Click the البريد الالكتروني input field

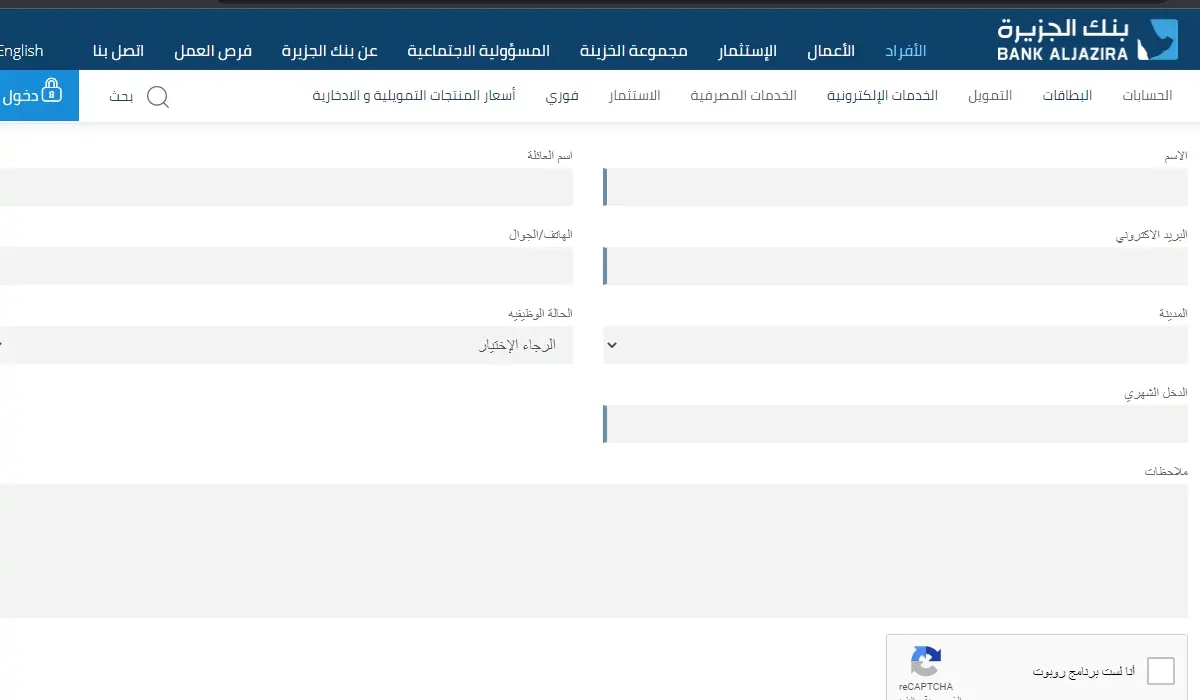[895, 266]
